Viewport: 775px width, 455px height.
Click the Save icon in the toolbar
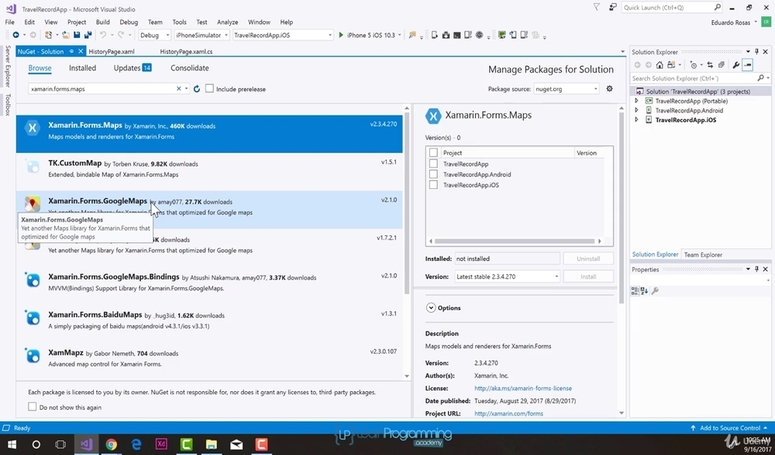click(77, 35)
